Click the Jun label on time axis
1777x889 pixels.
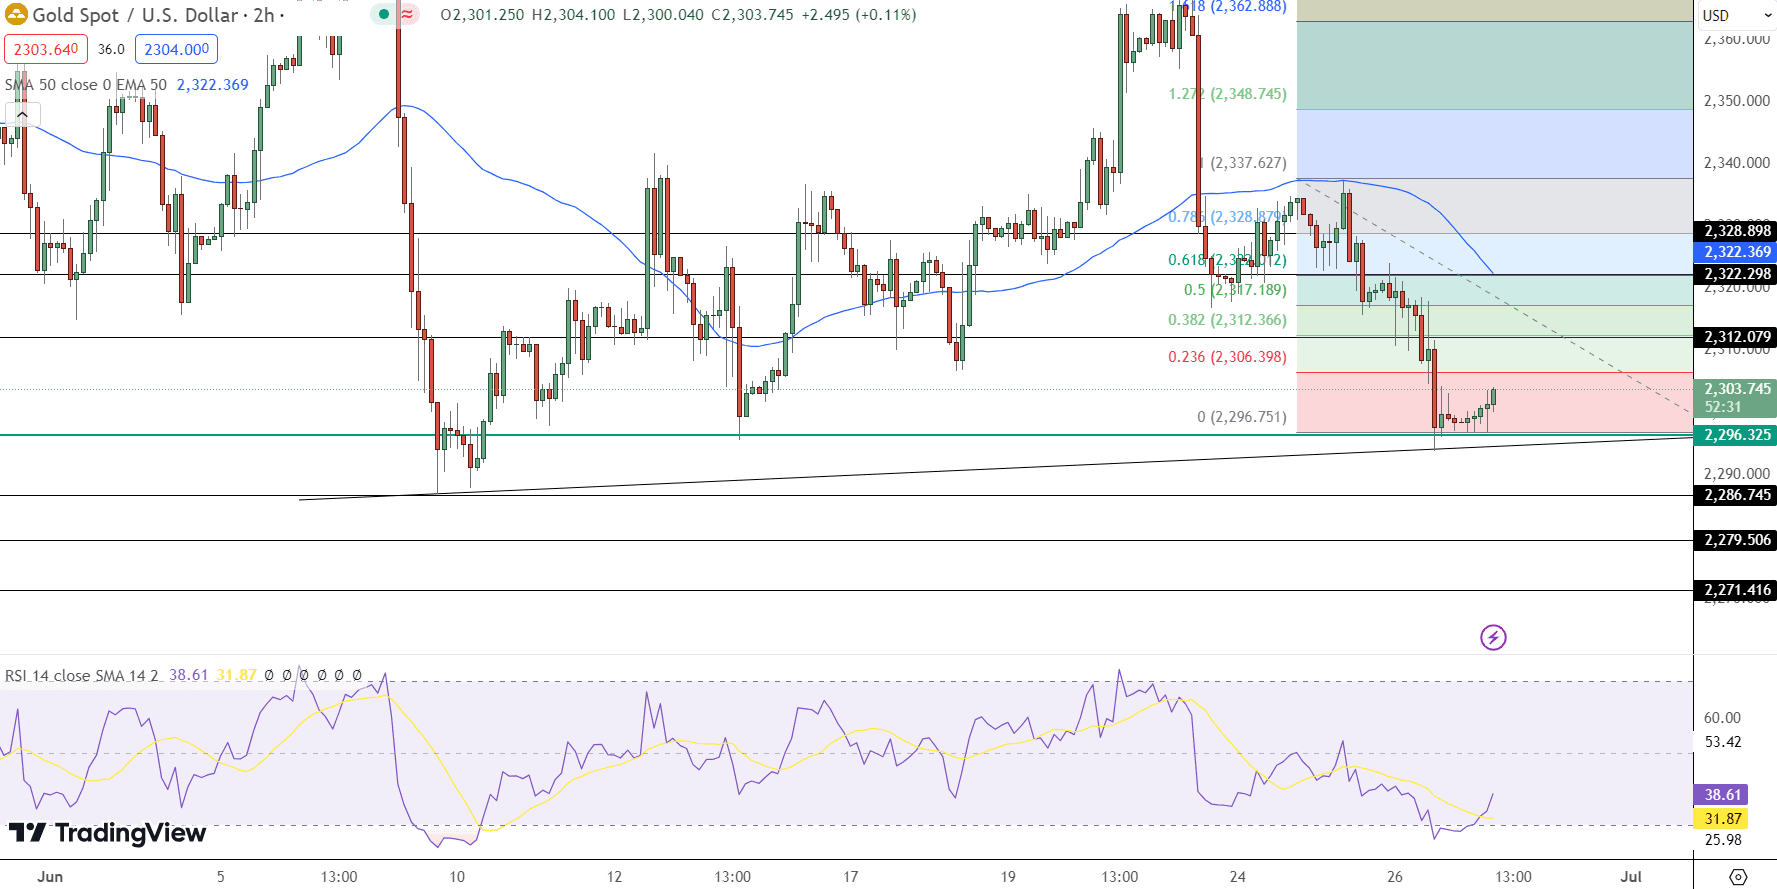(50, 877)
